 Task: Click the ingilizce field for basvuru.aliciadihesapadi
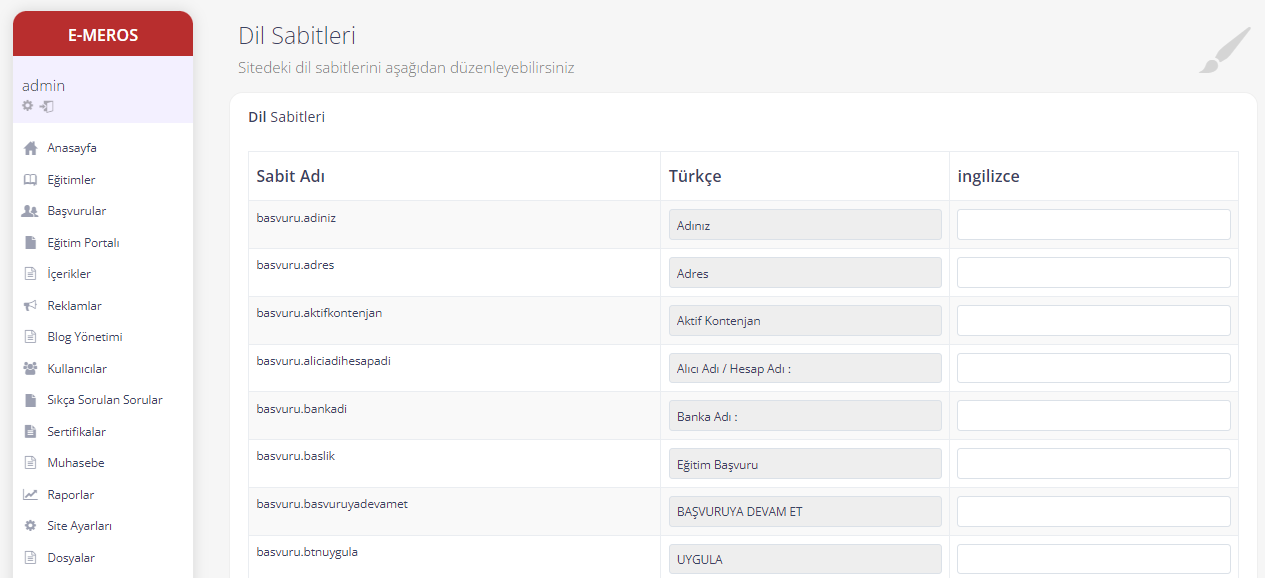pos(1094,368)
